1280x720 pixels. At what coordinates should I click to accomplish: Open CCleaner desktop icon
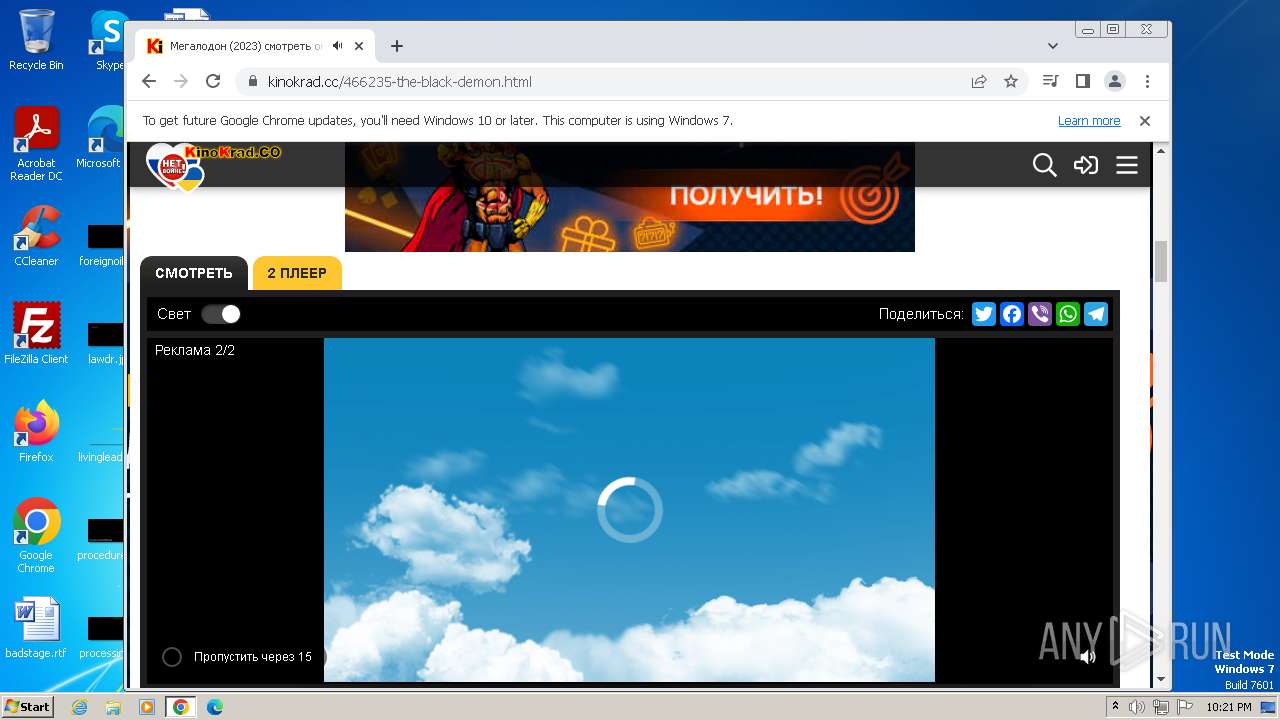[x=36, y=236]
